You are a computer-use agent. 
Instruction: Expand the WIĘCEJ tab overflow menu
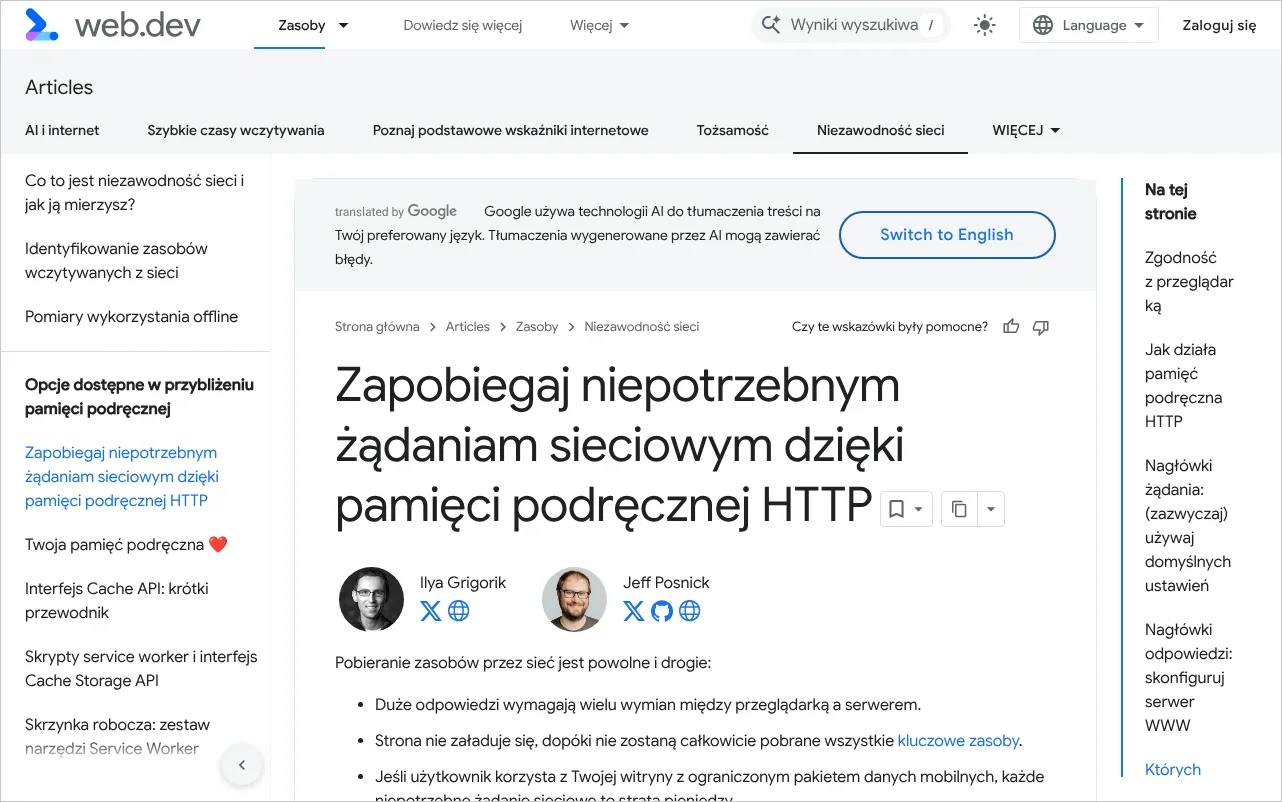pos(1026,130)
